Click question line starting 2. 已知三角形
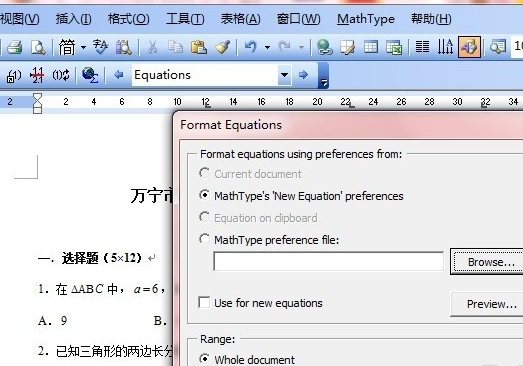 pyautogui.click(x=105, y=351)
